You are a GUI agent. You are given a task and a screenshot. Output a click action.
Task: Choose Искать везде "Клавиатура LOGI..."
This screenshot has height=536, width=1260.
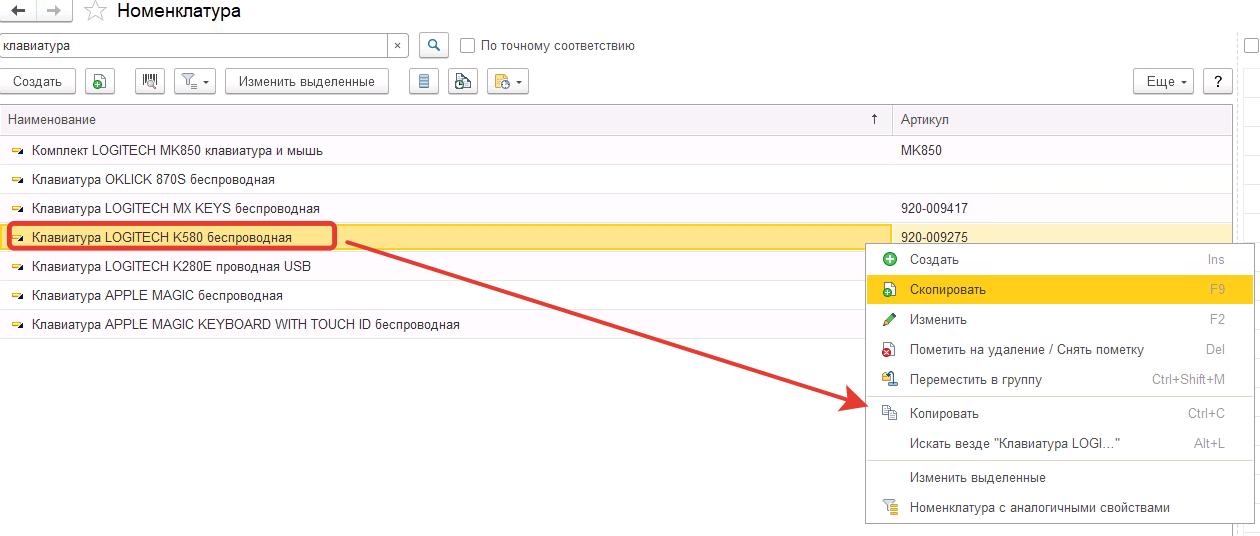click(1060, 443)
